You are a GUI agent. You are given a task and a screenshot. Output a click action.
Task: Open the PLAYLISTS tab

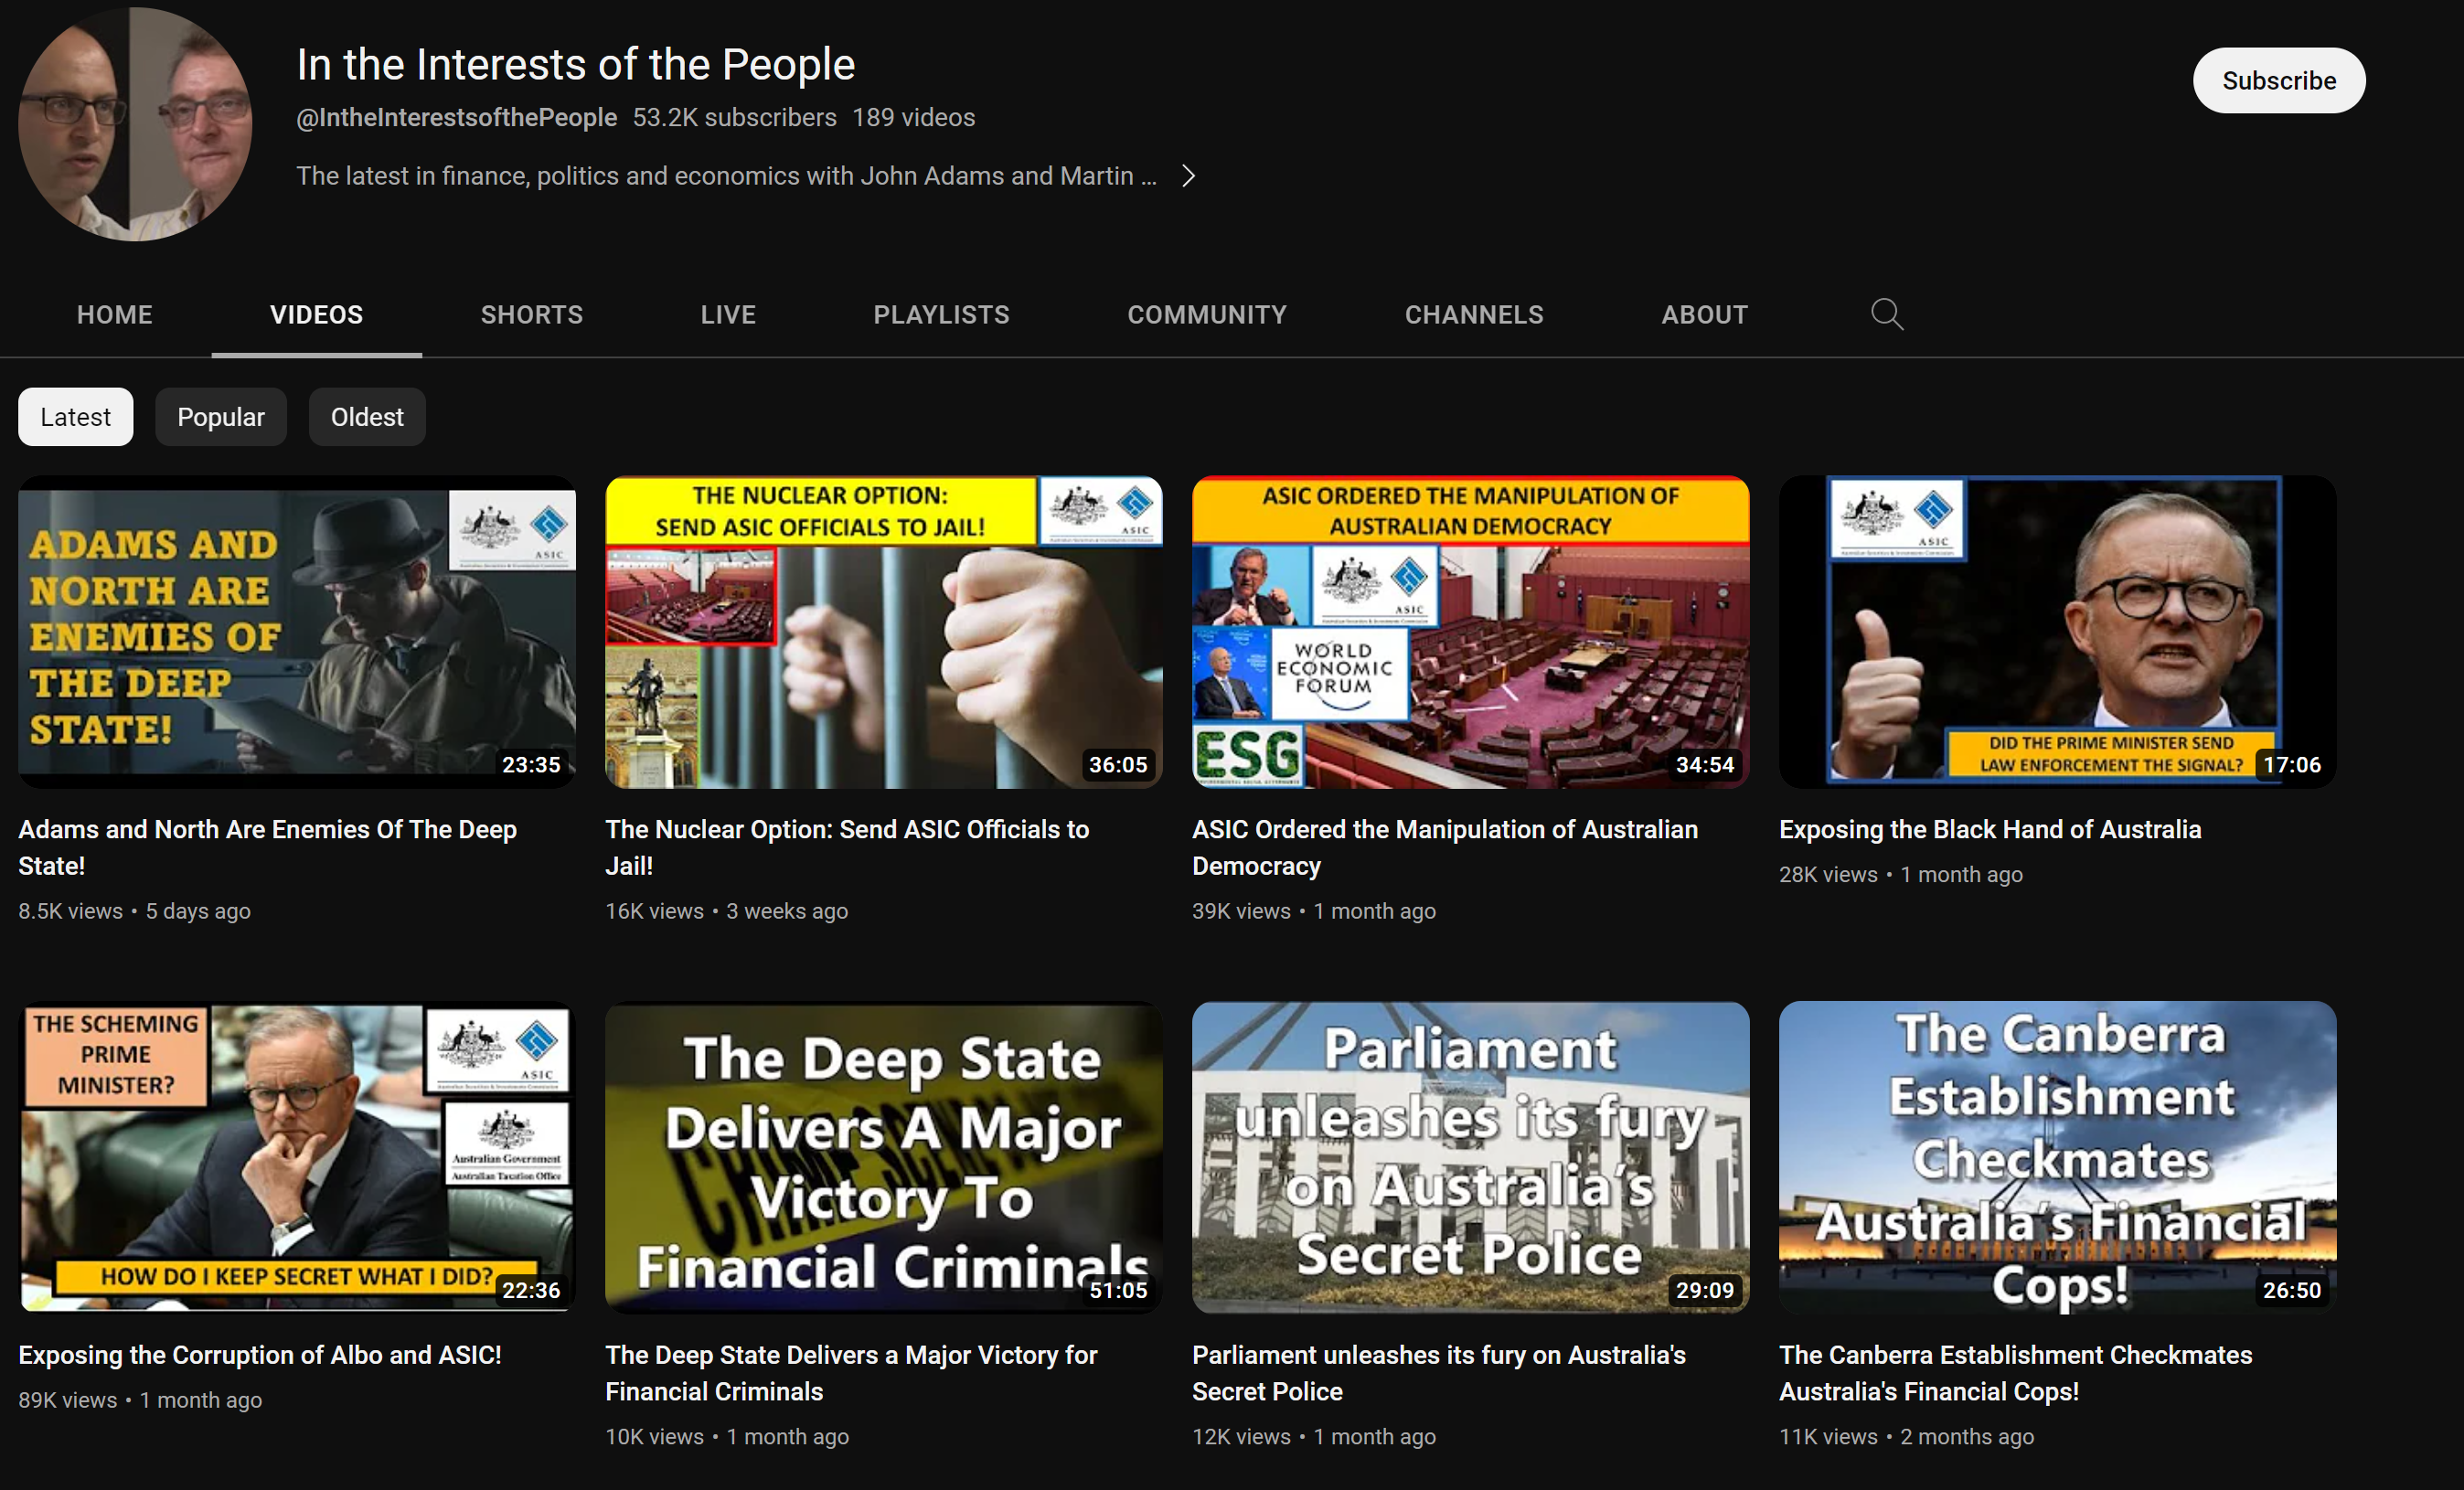coord(942,315)
